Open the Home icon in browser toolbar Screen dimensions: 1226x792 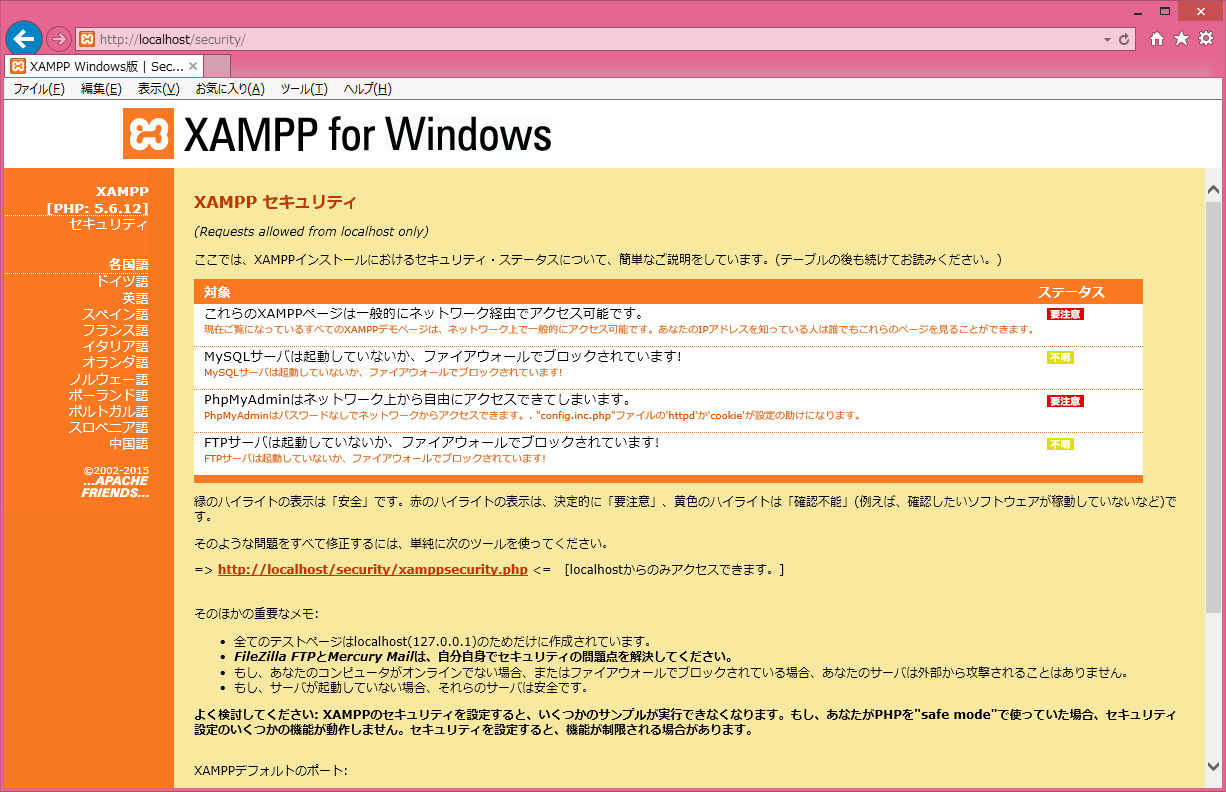[x=1157, y=39]
